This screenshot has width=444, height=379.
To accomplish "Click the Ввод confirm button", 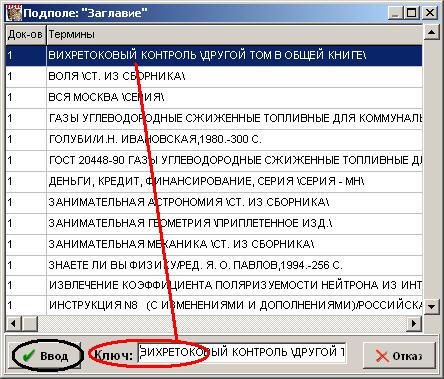I will pos(45,356).
